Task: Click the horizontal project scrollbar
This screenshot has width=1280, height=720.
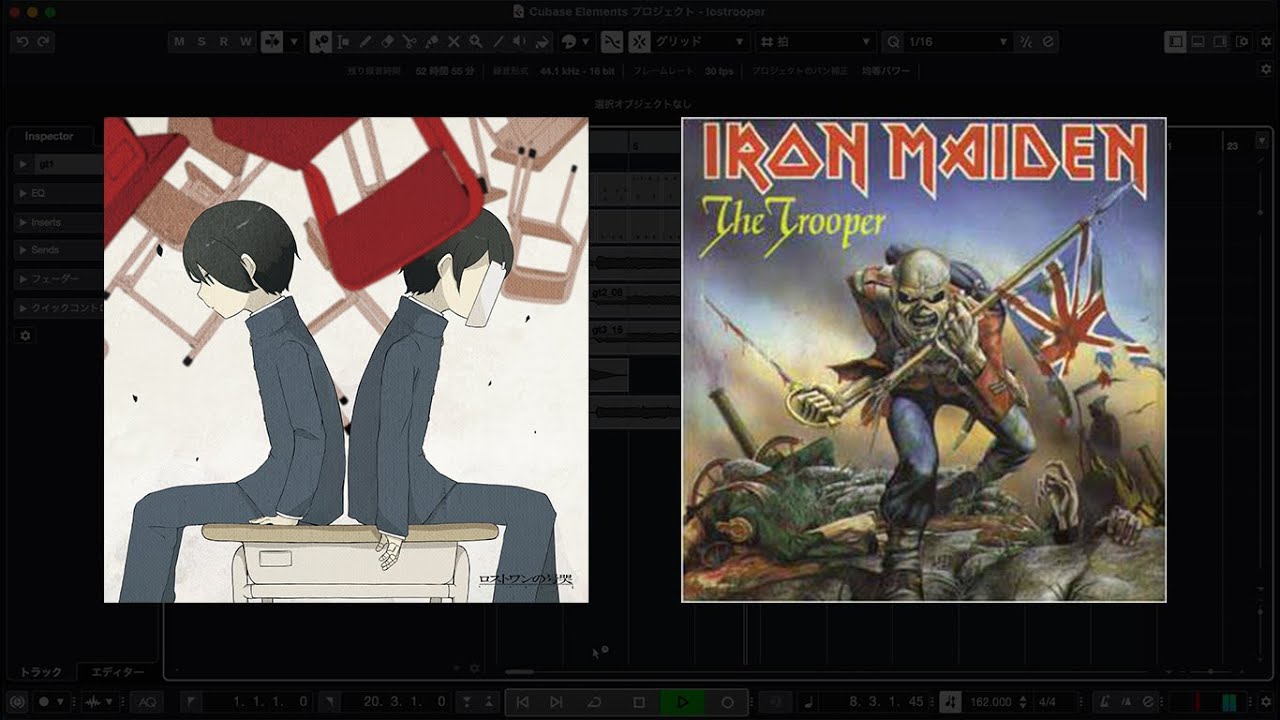Action: (x=519, y=671)
